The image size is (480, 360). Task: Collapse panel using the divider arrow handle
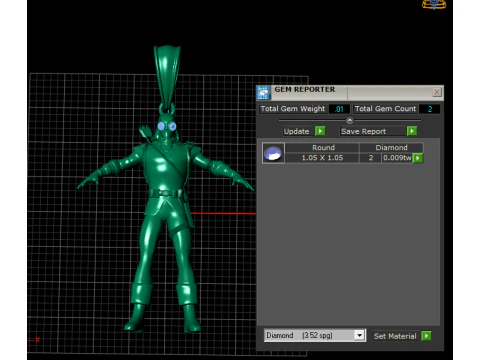[350, 120]
